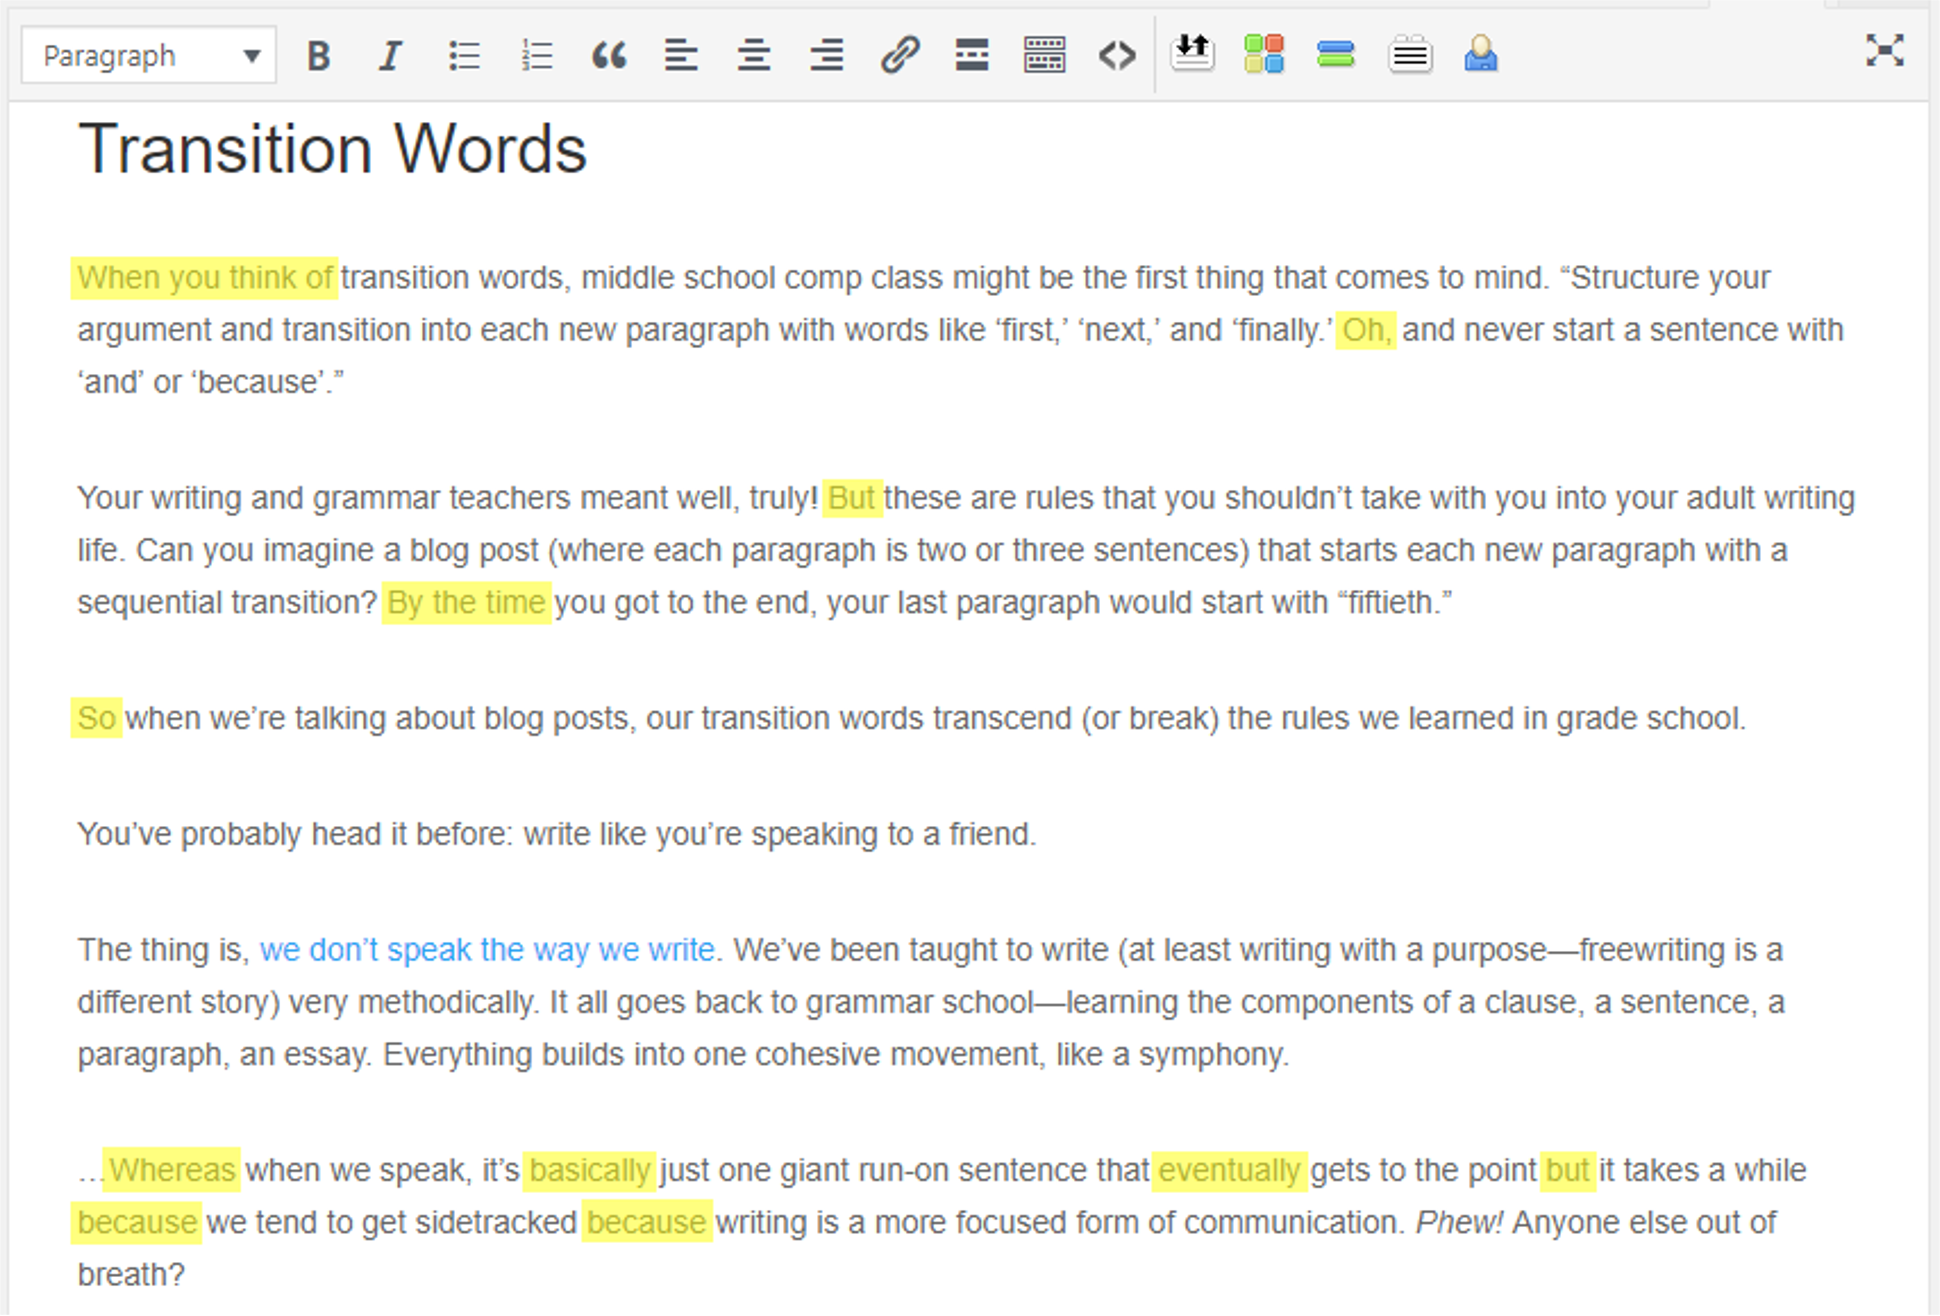Click highlighted 'but' before 'it takes a while'

[x=1567, y=1170]
